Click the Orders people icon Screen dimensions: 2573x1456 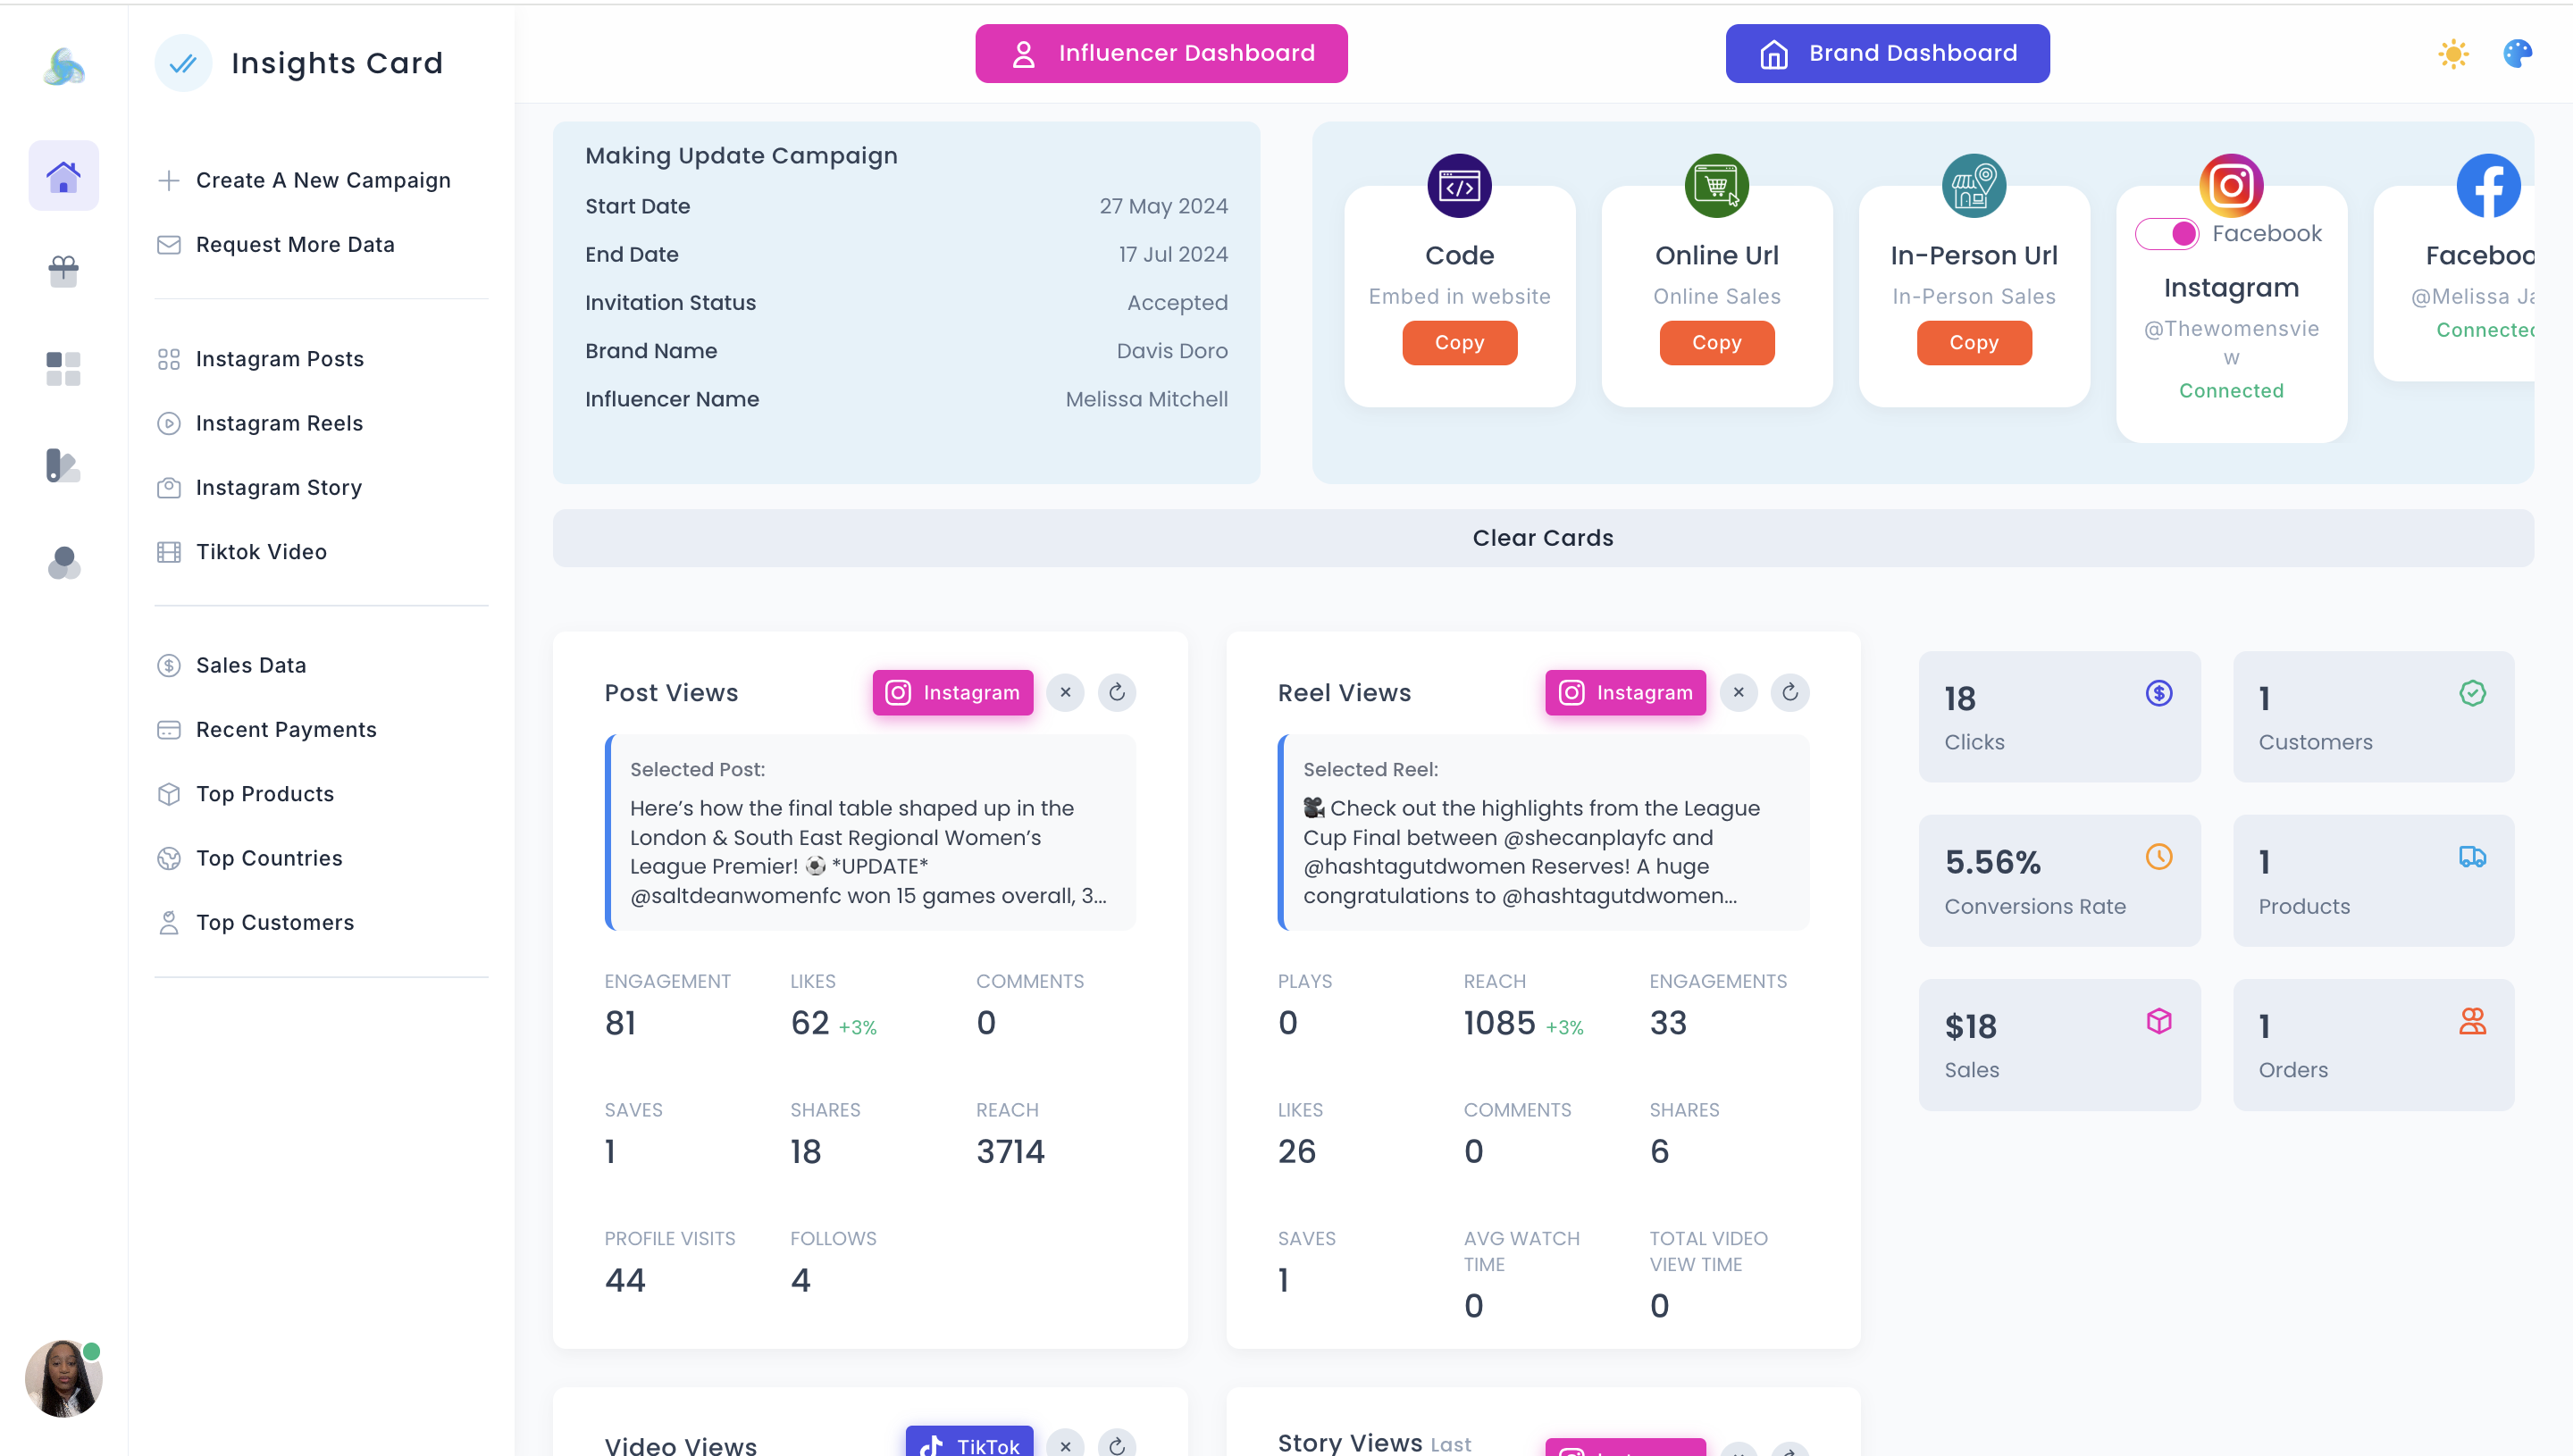tap(2473, 1021)
